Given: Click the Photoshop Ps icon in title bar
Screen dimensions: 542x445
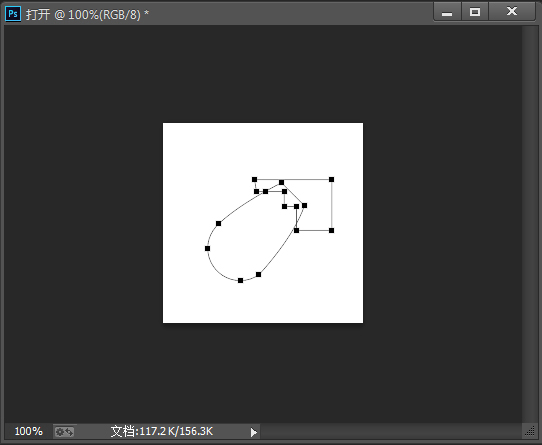Looking at the screenshot, I should click(x=13, y=14).
